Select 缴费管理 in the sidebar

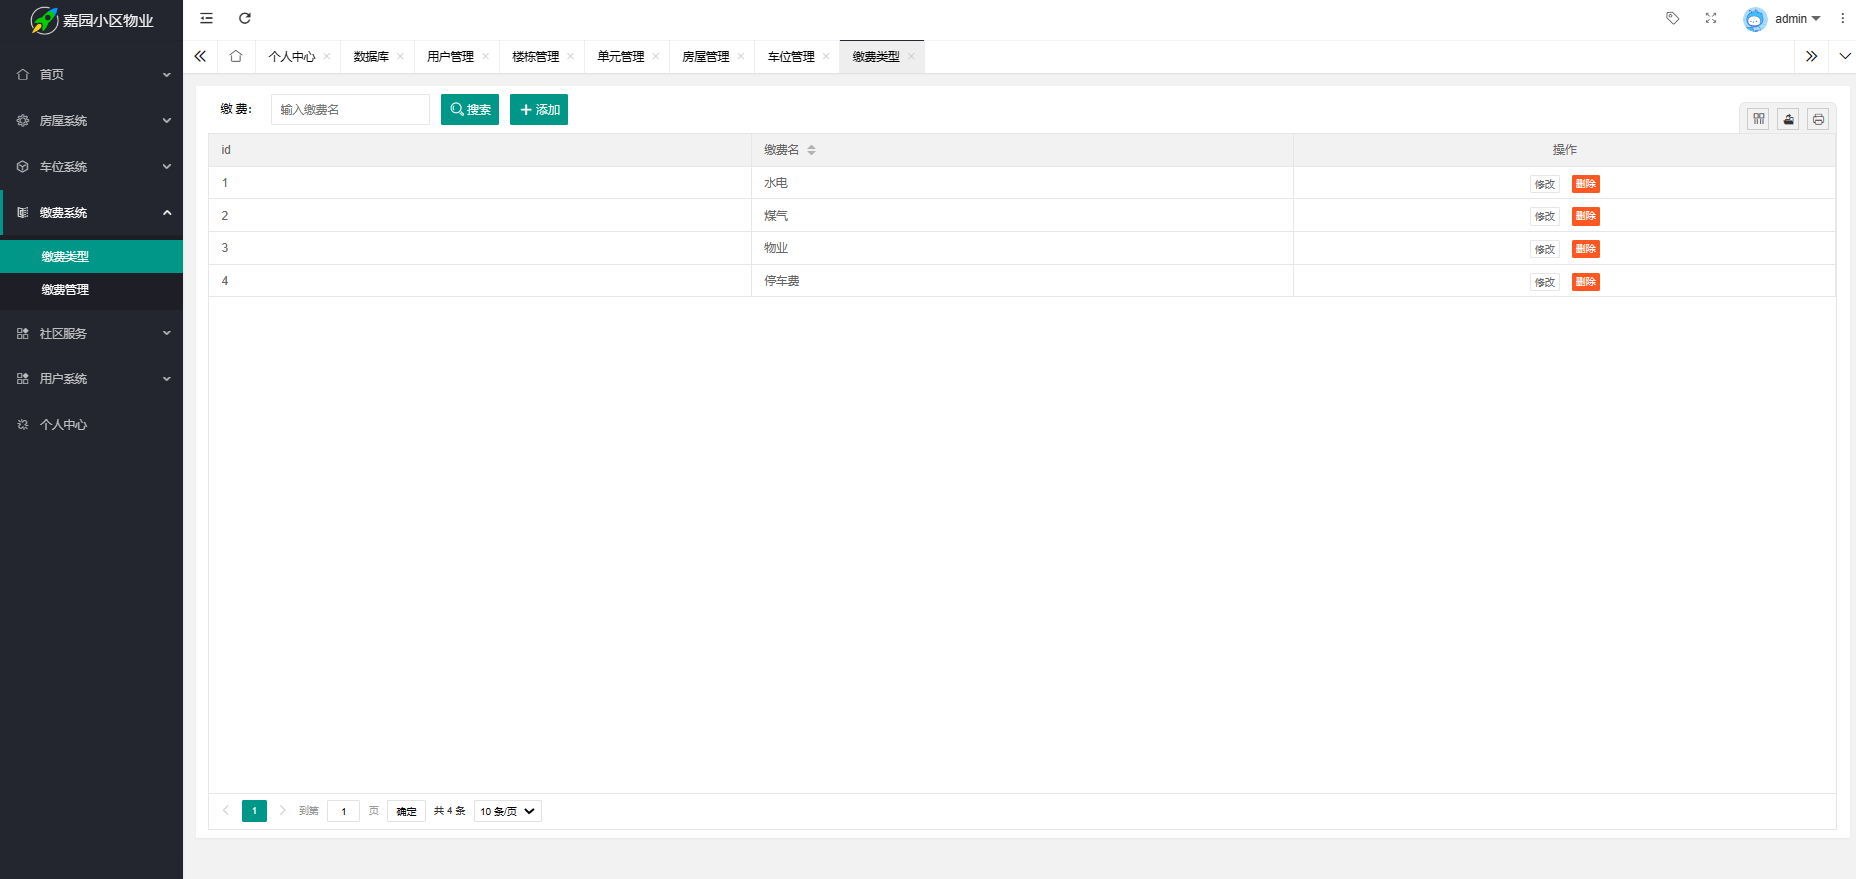pyautogui.click(x=91, y=290)
